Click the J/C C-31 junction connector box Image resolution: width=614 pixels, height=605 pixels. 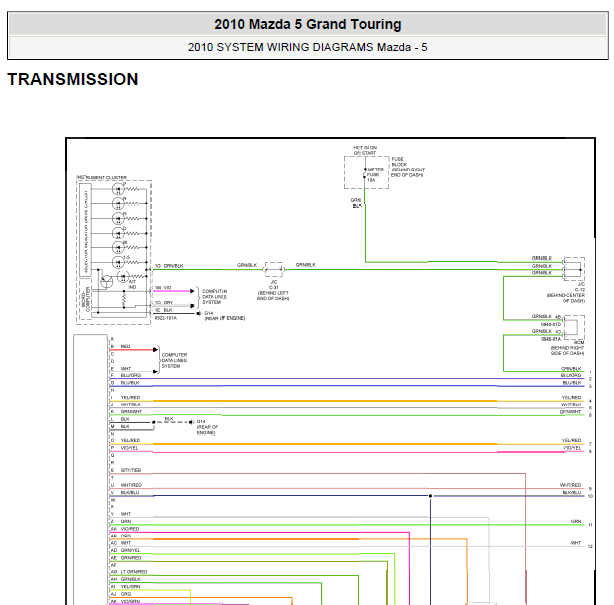click(x=274, y=269)
